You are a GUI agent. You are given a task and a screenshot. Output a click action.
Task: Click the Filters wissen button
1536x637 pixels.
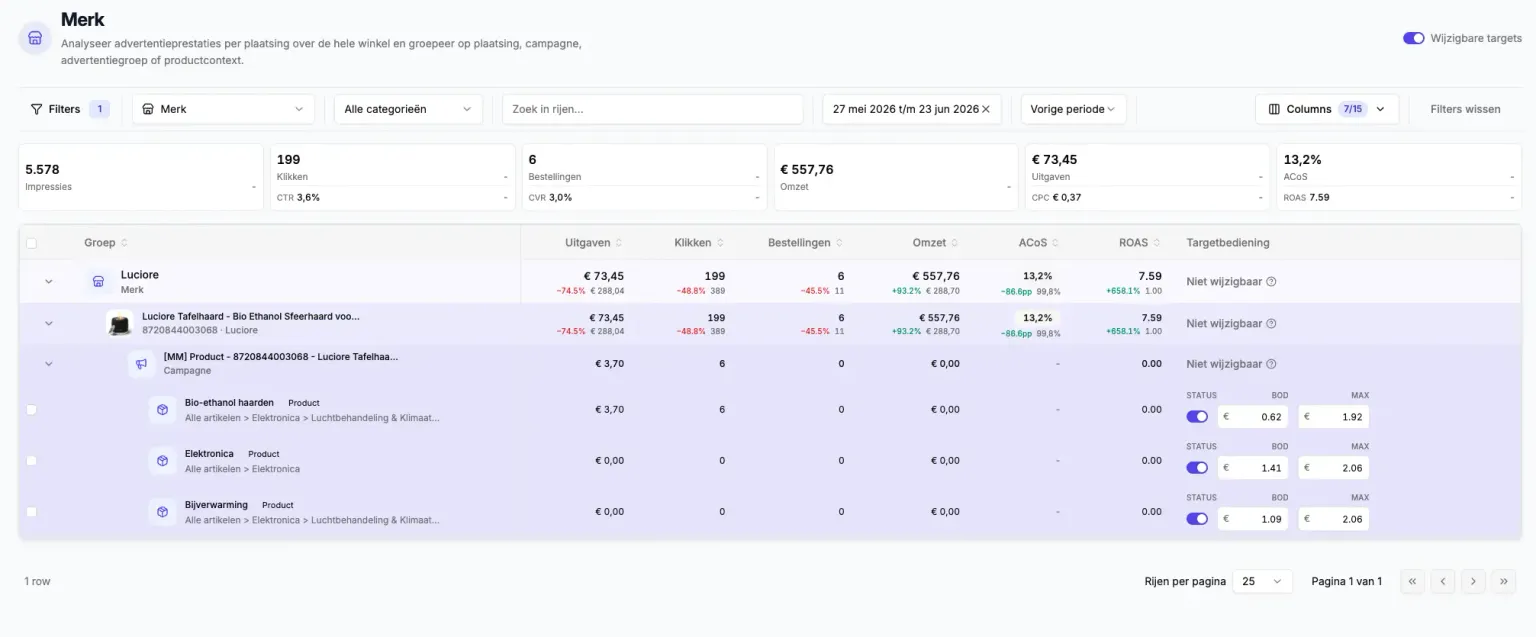pos(1465,109)
